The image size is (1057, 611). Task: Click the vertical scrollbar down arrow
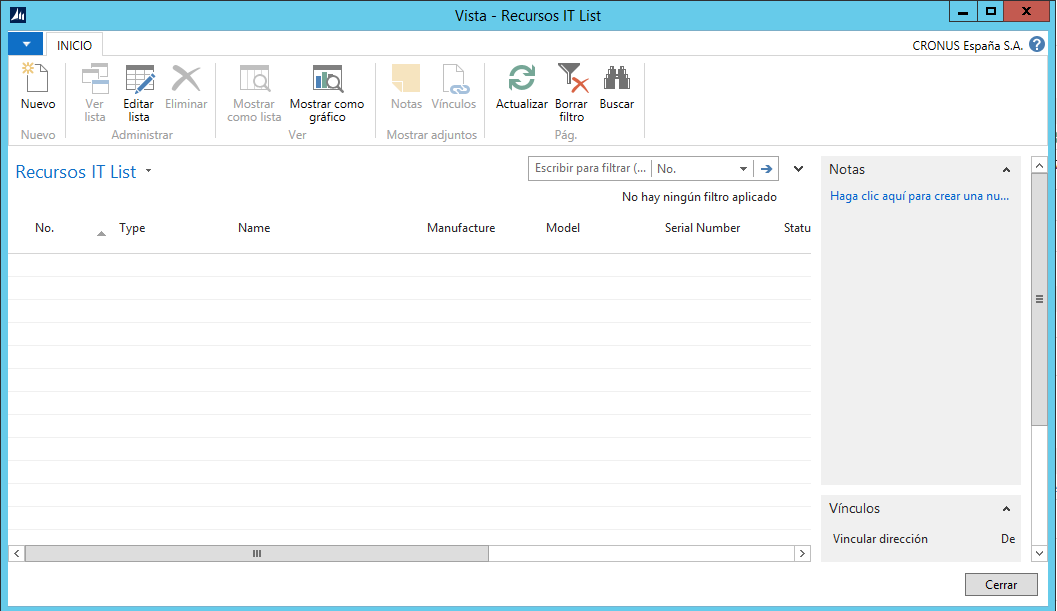pyautogui.click(x=1039, y=553)
